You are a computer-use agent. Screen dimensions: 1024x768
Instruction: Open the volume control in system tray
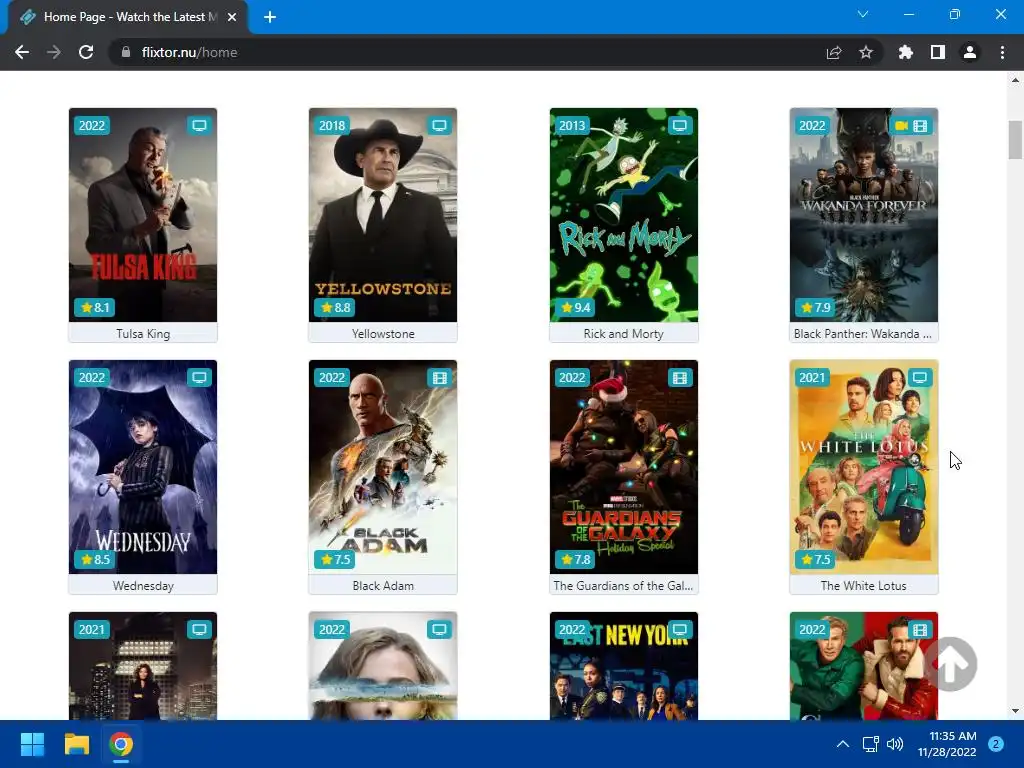(x=895, y=744)
